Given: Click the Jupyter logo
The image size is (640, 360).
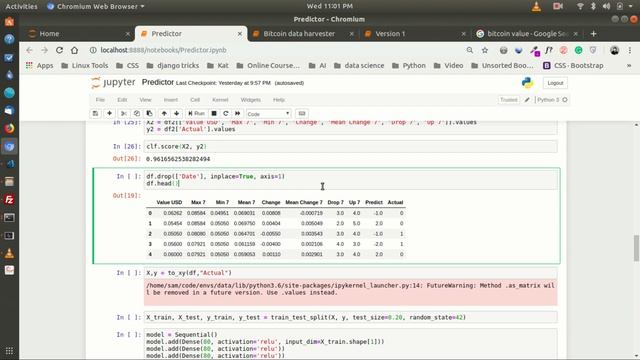Looking at the screenshot, I should click(113, 82).
